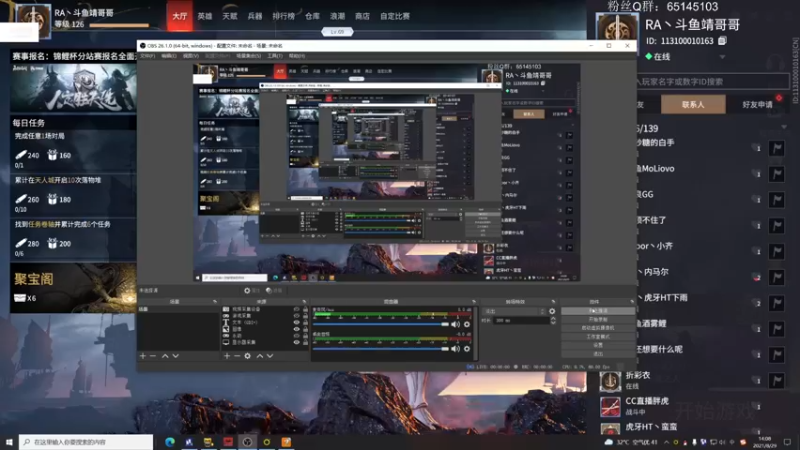Click the 退出 button in OBS controls

[x=598, y=354]
